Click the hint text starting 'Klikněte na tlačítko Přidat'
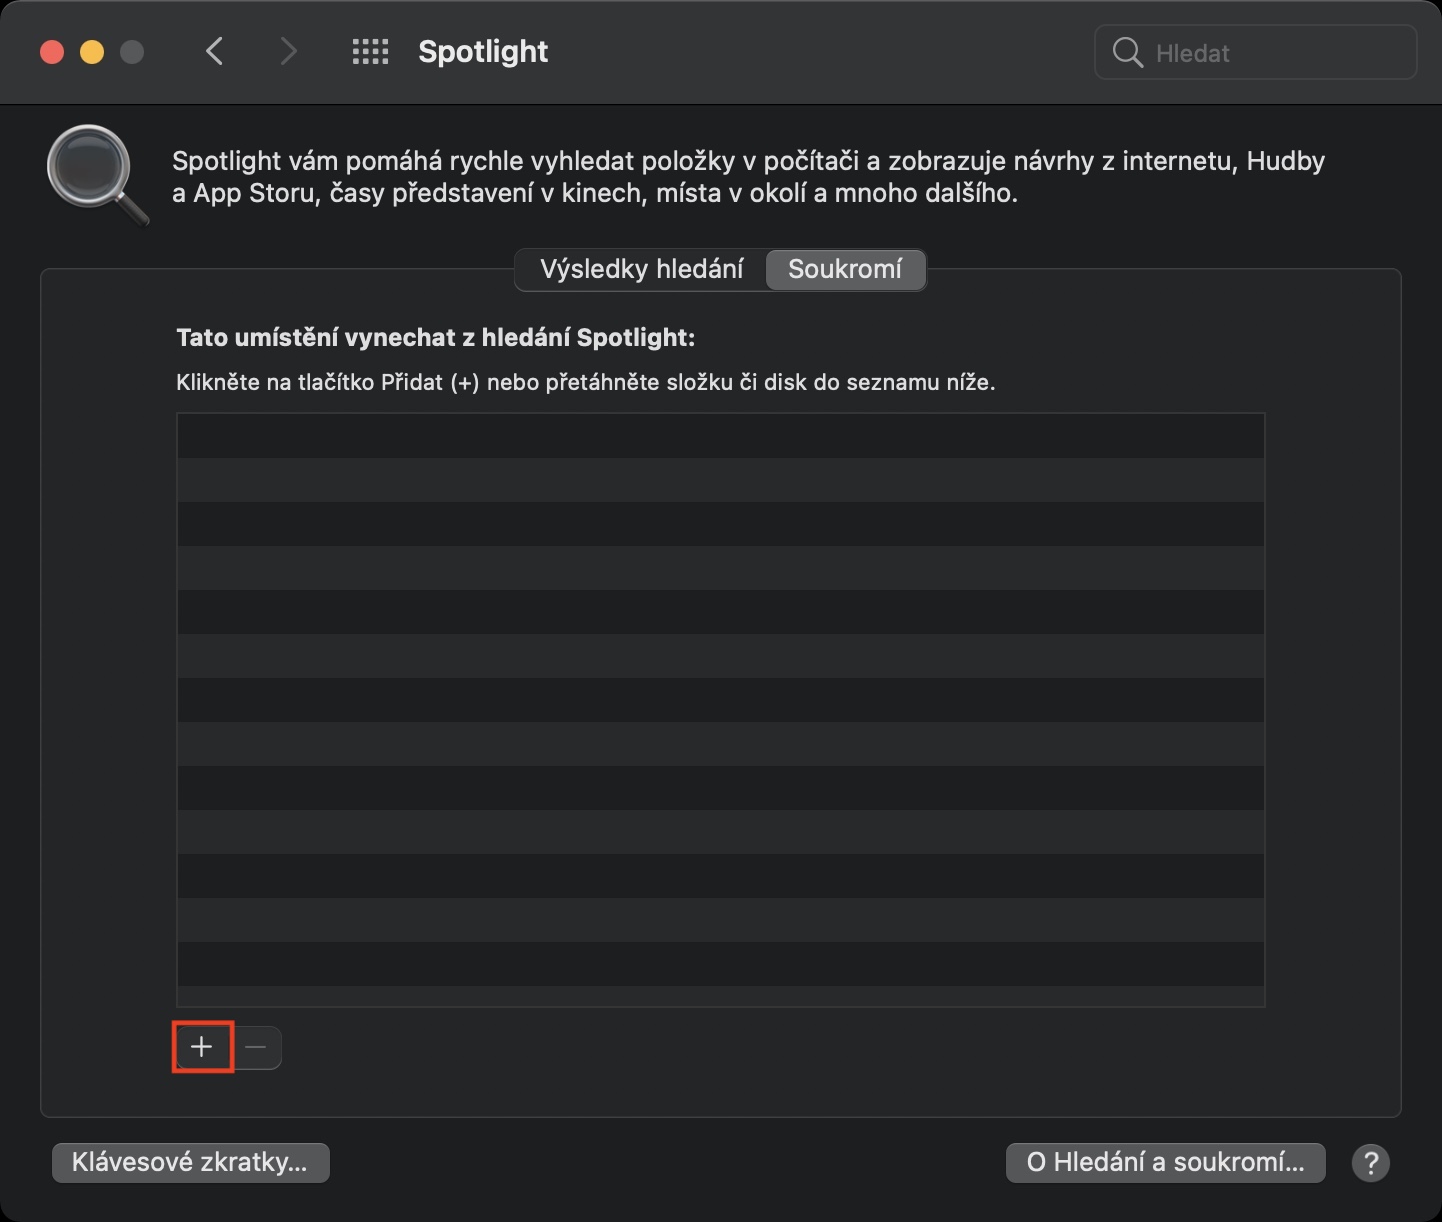Screen dimensions: 1442x1222 [x=586, y=382]
